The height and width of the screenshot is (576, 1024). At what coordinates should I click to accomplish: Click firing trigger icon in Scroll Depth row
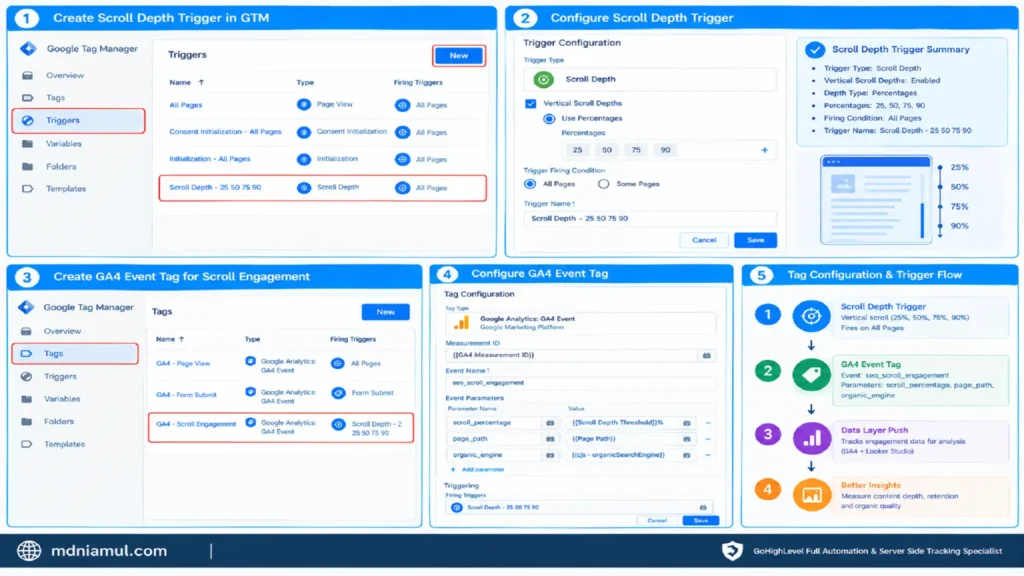coord(402,188)
